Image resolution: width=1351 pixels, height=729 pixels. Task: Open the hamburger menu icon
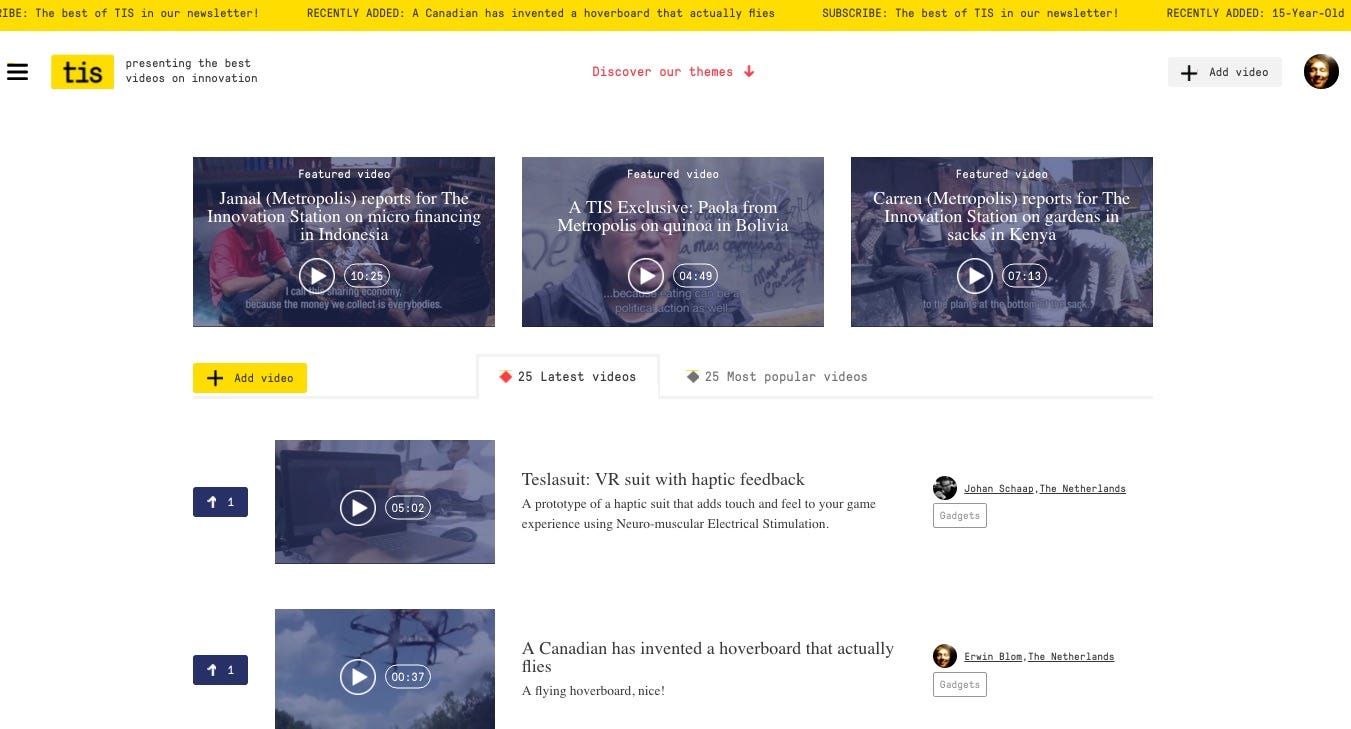tap(17, 72)
